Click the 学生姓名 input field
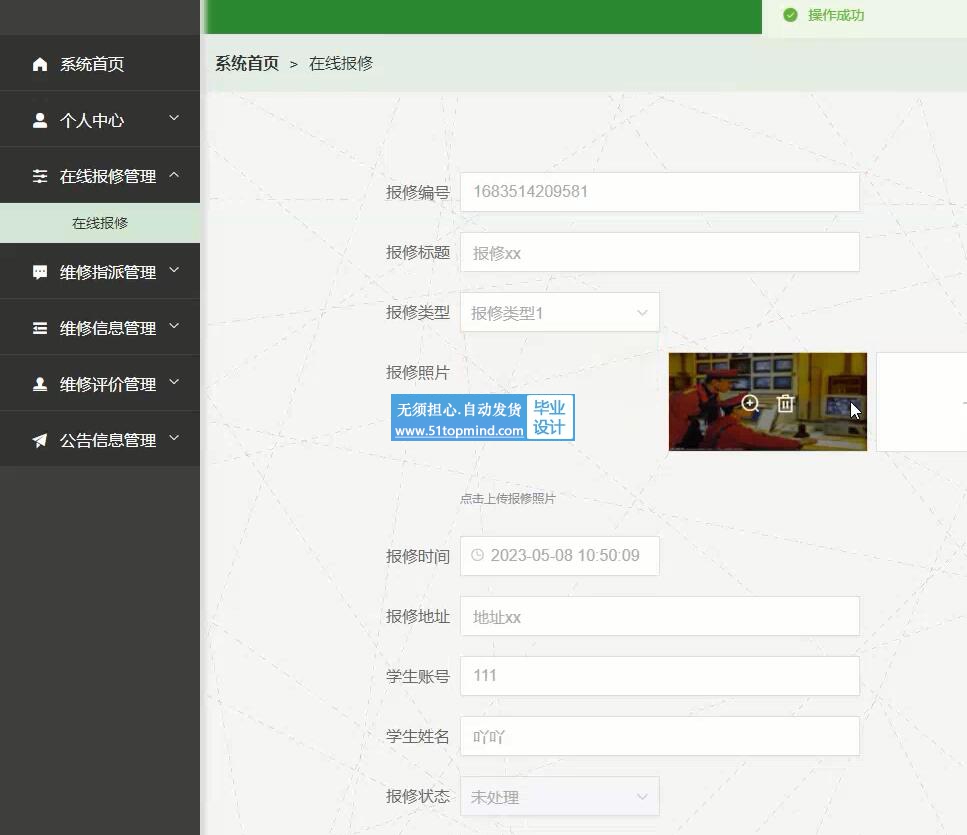 (660, 736)
